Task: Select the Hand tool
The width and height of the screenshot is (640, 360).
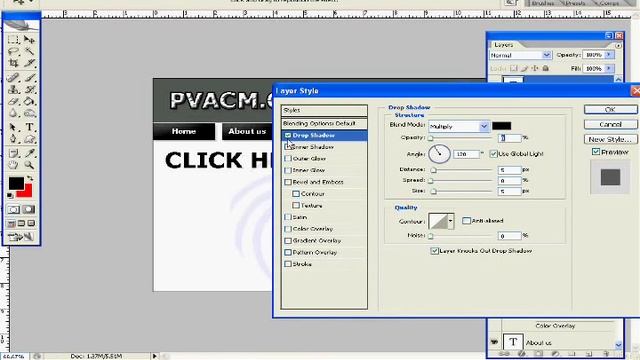Action: (13, 165)
